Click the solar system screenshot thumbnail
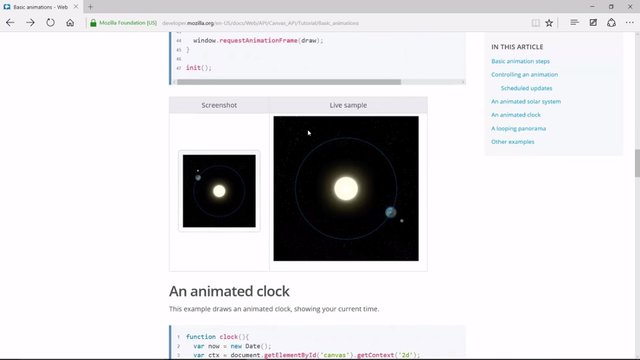The width and height of the screenshot is (640, 360). coord(219,191)
